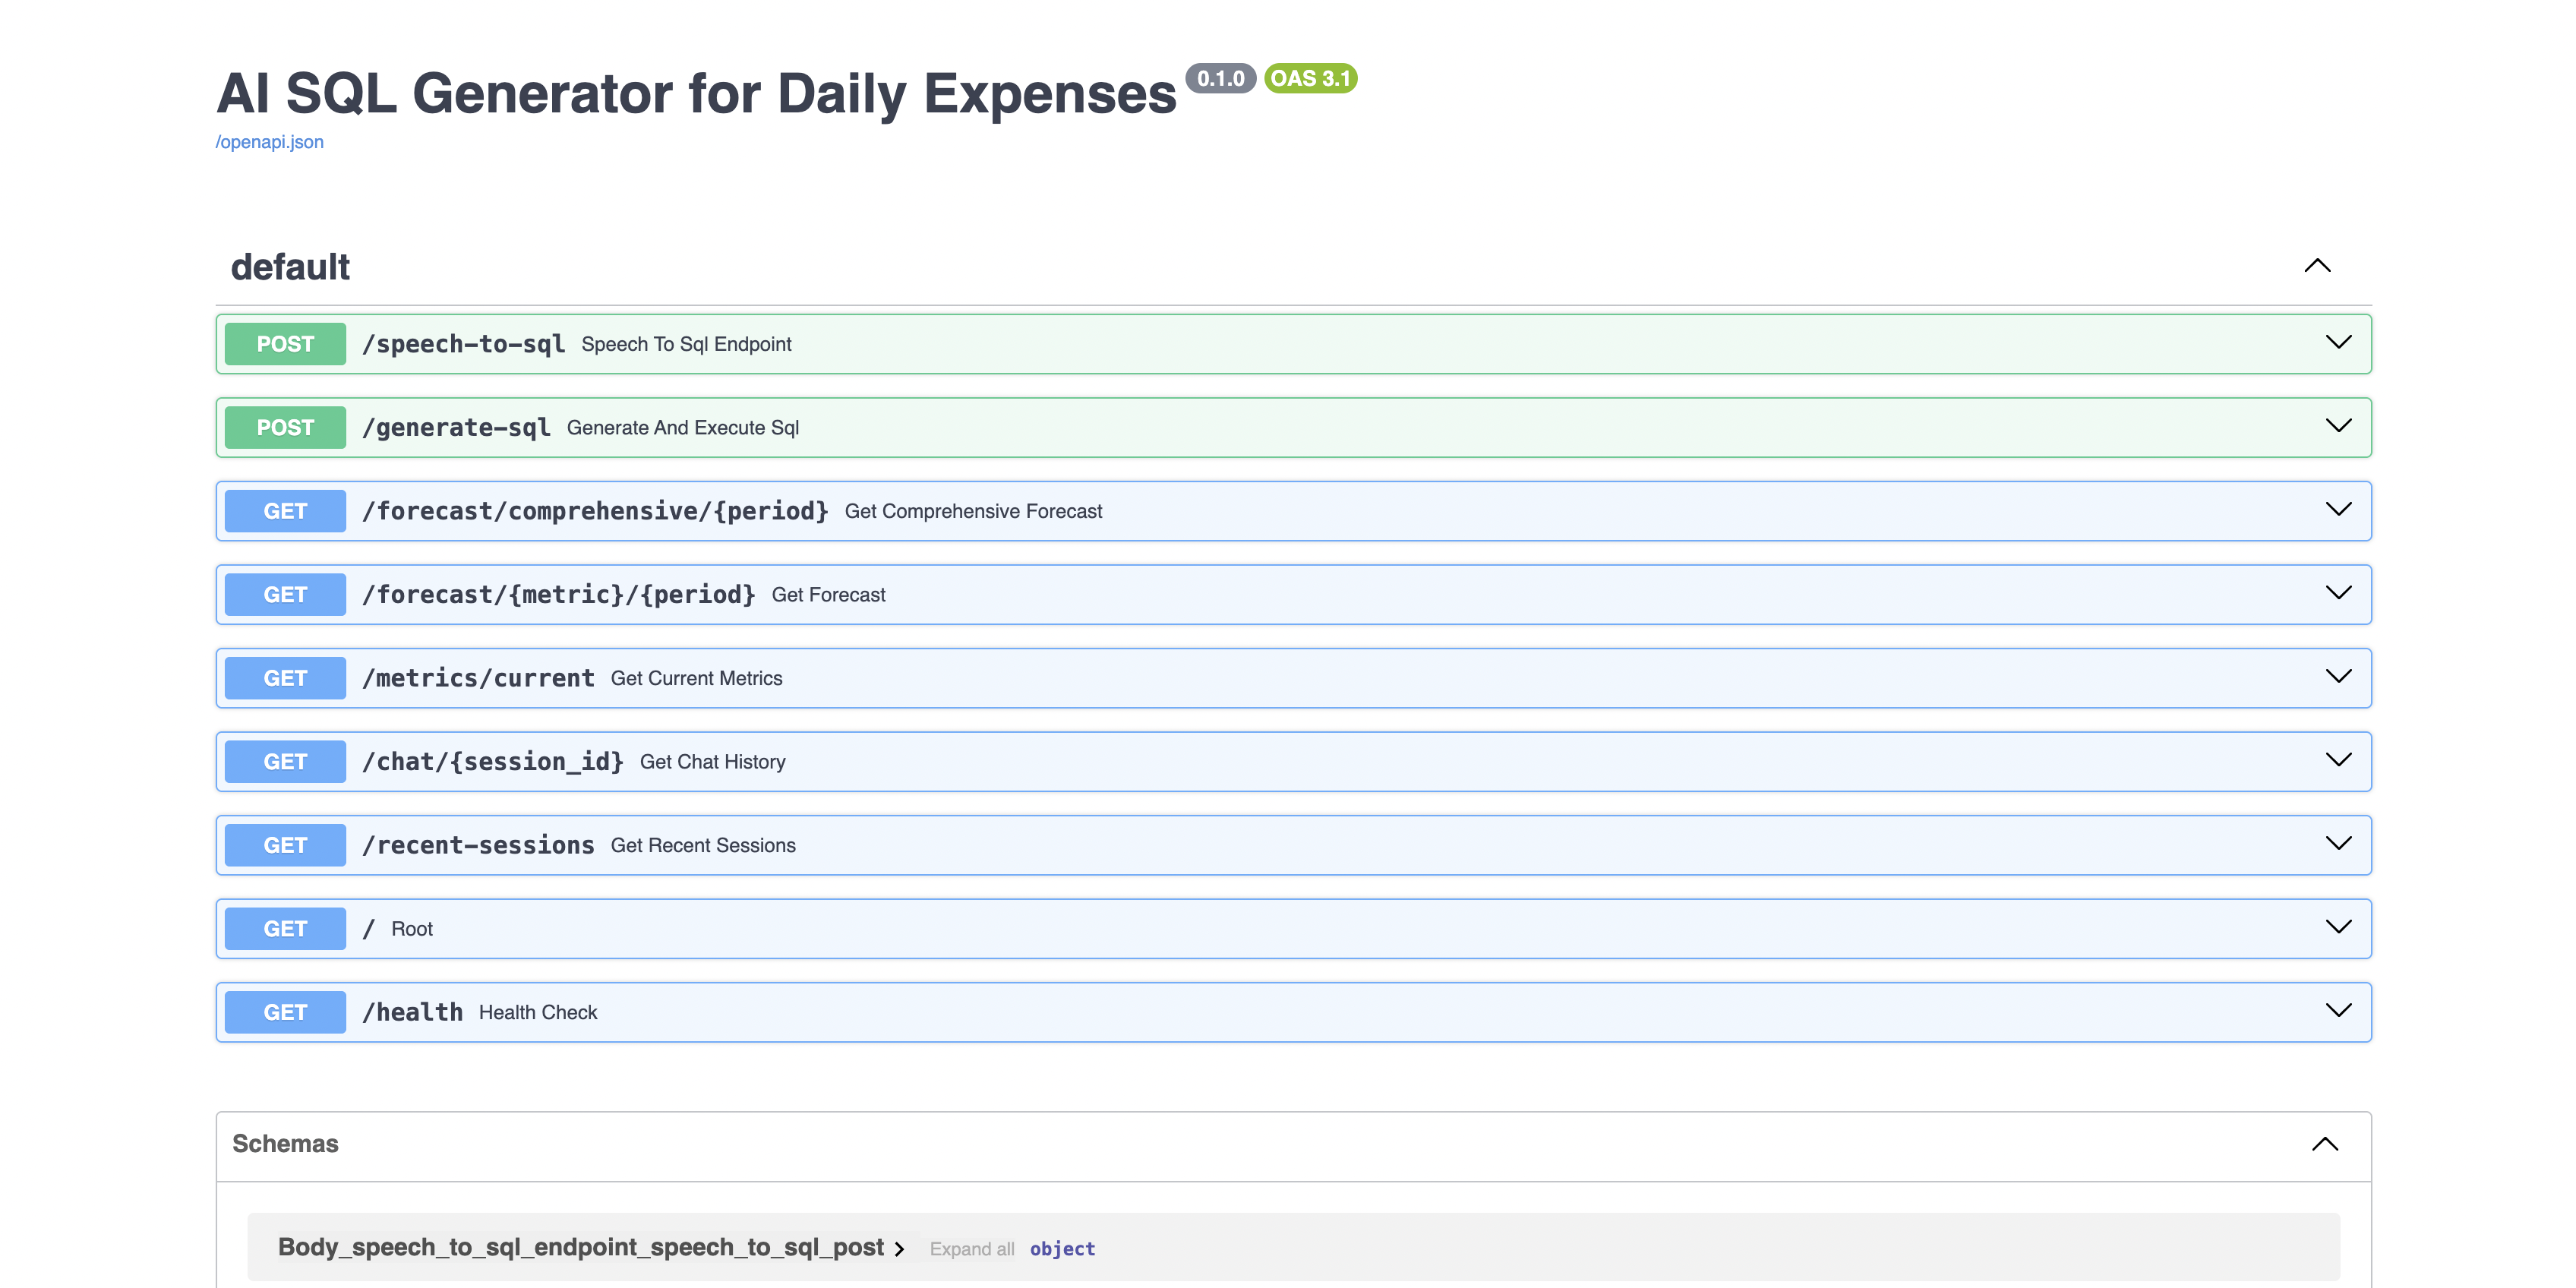Expand the /generate-sql endpoint arrow
The width and height of the screenshot is (2576, 1288).
pyautogui.click(x=2338, y=427)
